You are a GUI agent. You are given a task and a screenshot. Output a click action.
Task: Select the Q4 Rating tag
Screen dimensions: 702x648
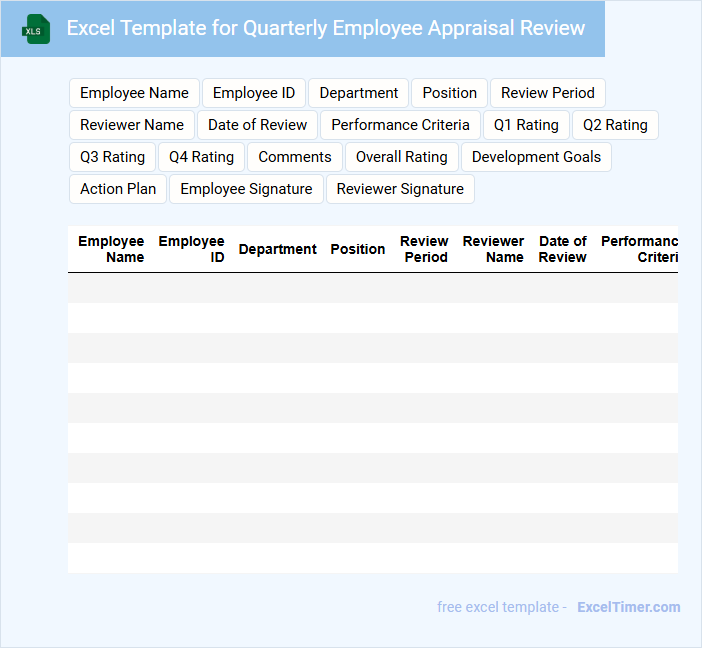coord(201,157)
